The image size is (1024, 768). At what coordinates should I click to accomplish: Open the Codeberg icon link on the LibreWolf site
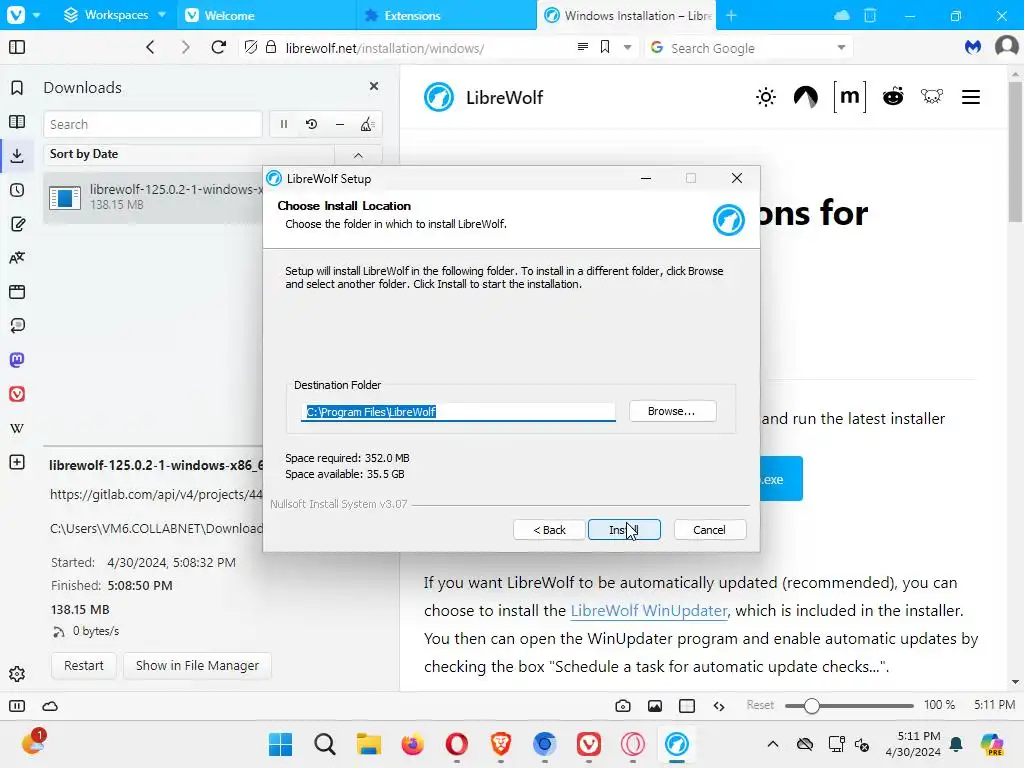point(806,97)
